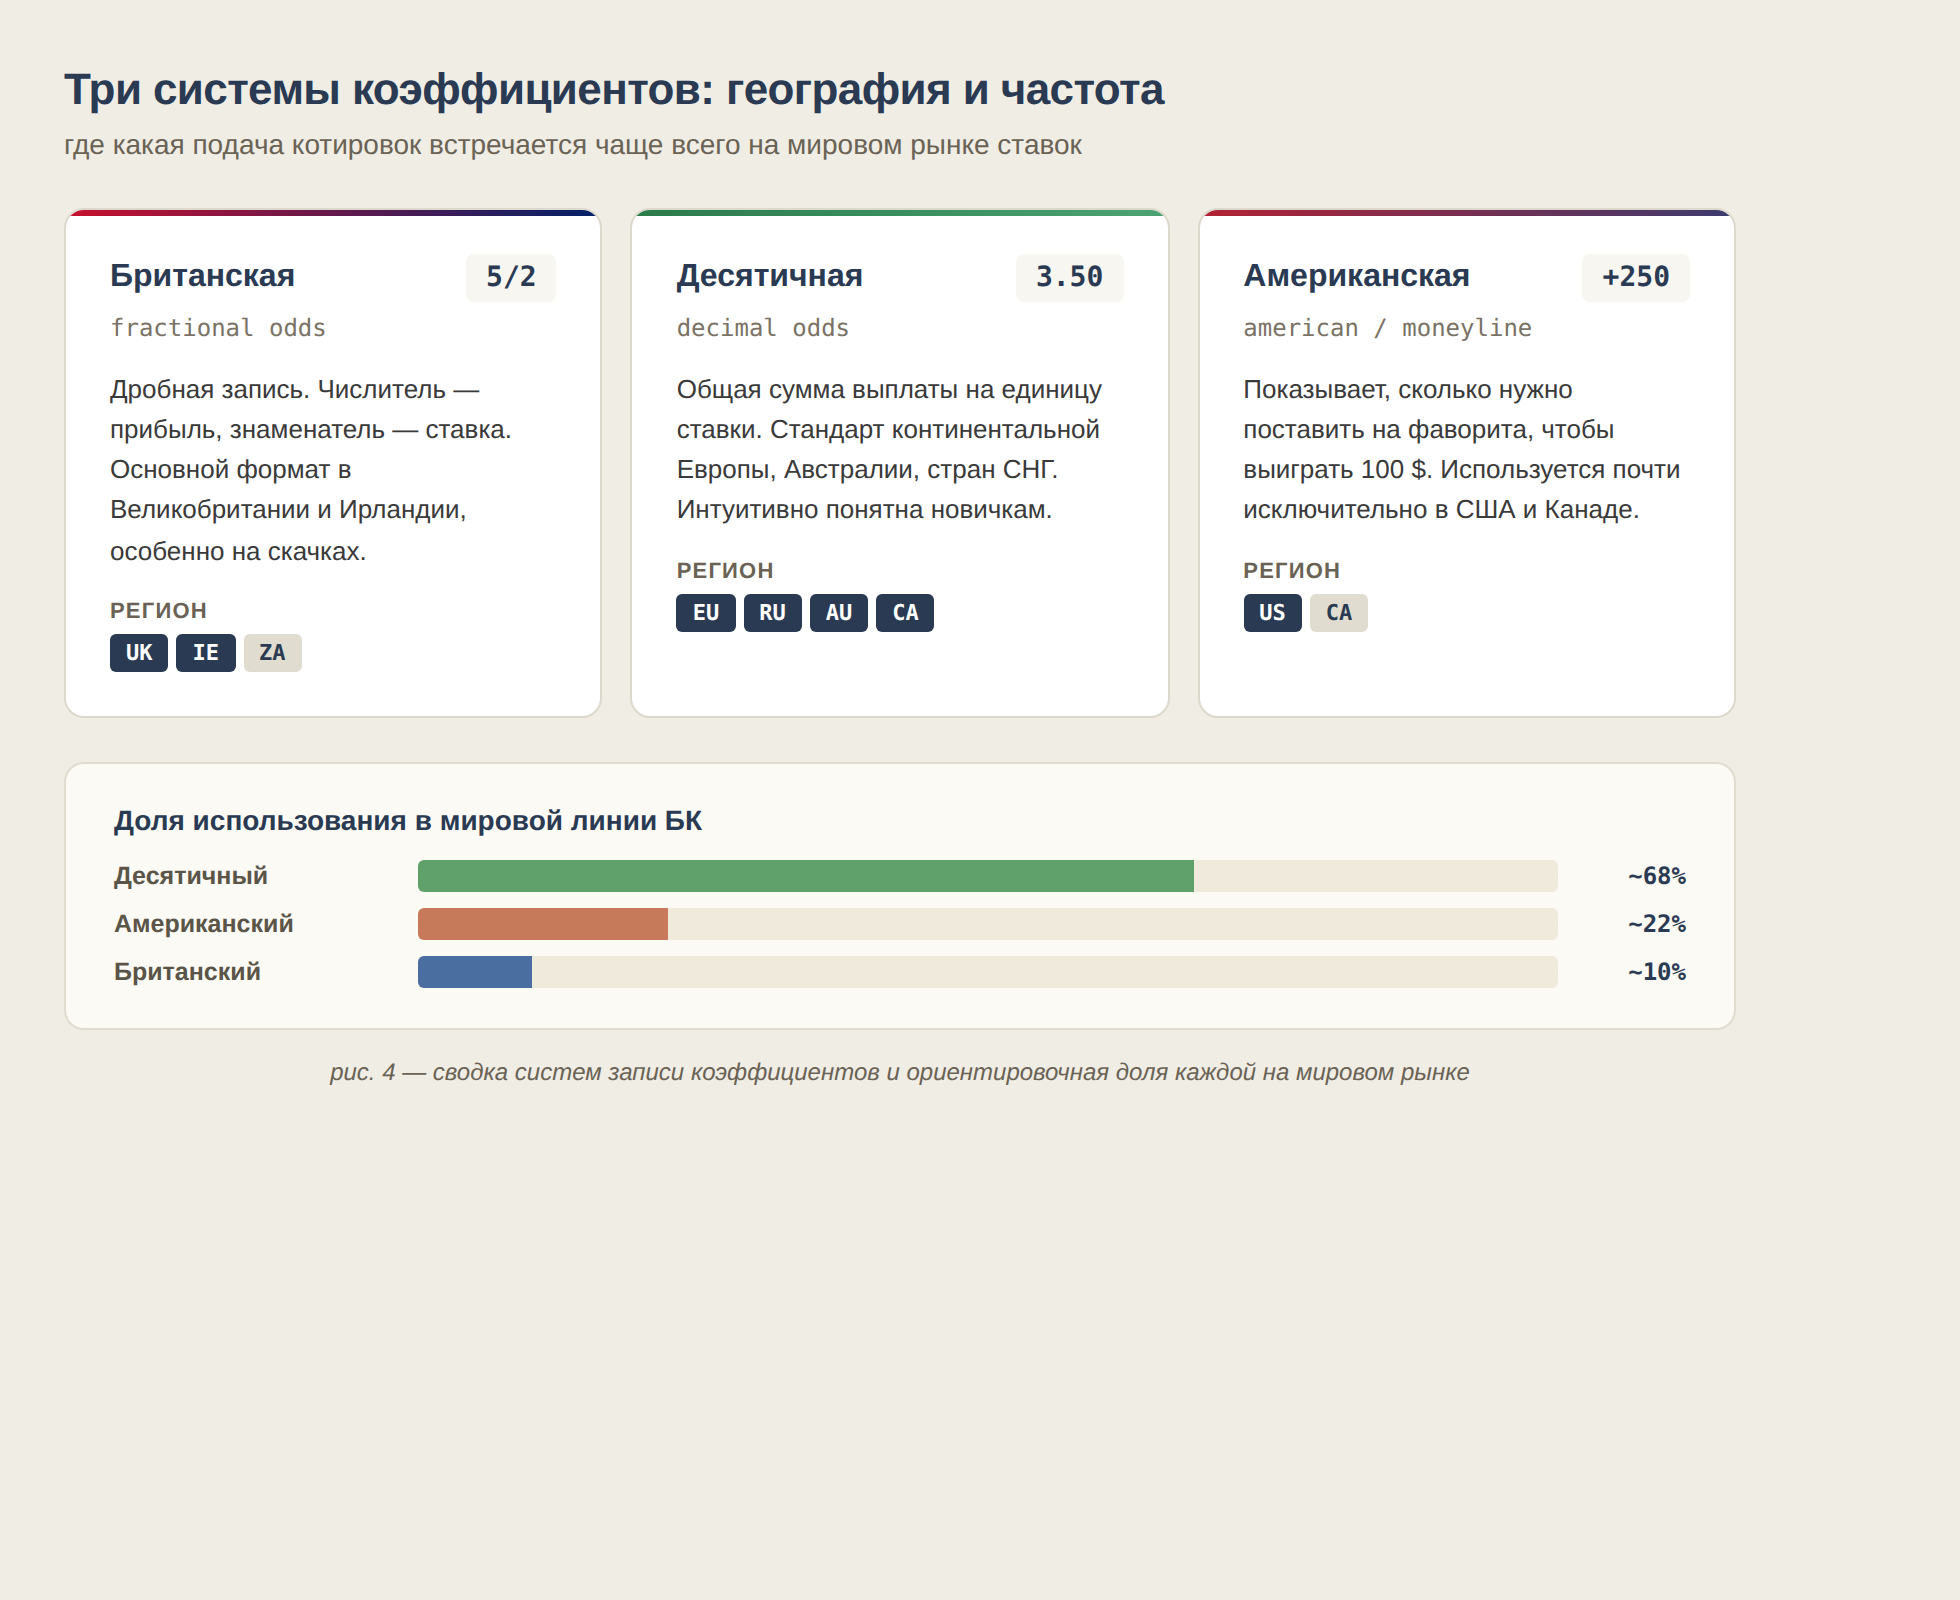This screenshot has width=1960, height=1600.
Task: Click the green Десятичный usage bar
Action: click(x=805, y=876)
